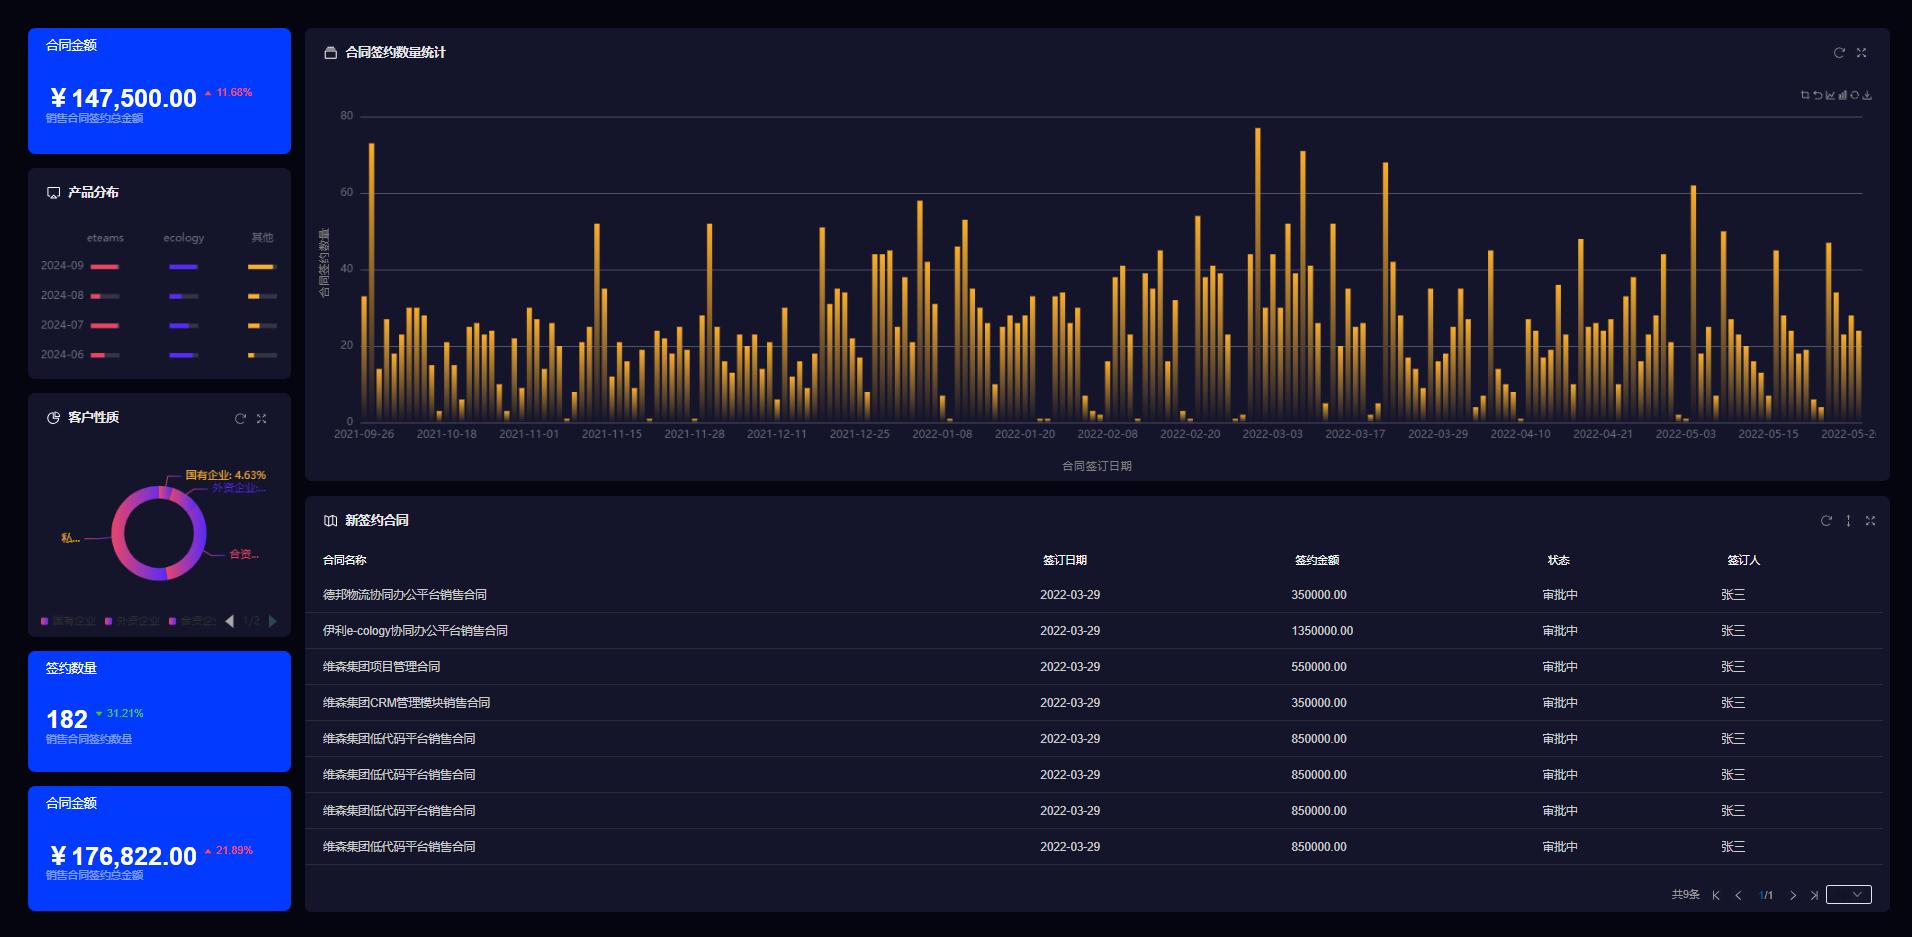Show next legend page in 客户性质
This screenshot has width=1912, height=937.
point(272,621)
